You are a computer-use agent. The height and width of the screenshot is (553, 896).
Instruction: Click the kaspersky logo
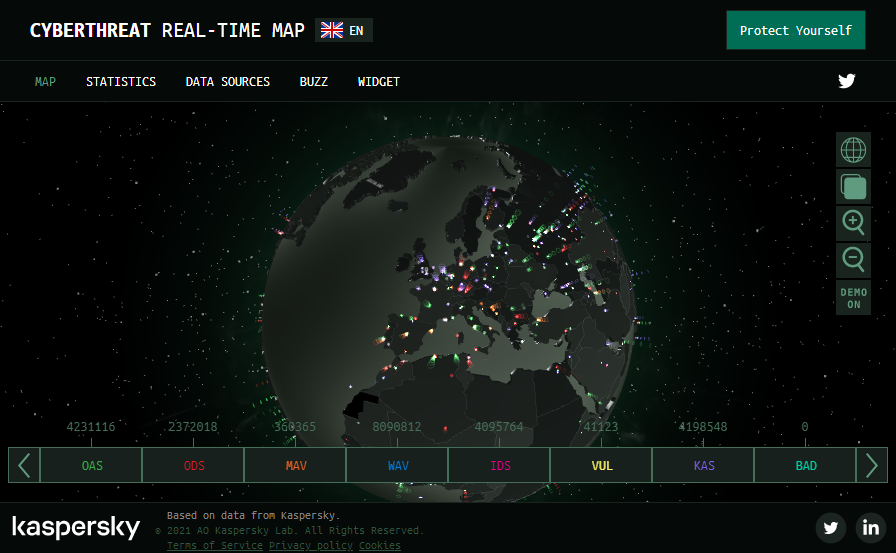click(76, 527)
